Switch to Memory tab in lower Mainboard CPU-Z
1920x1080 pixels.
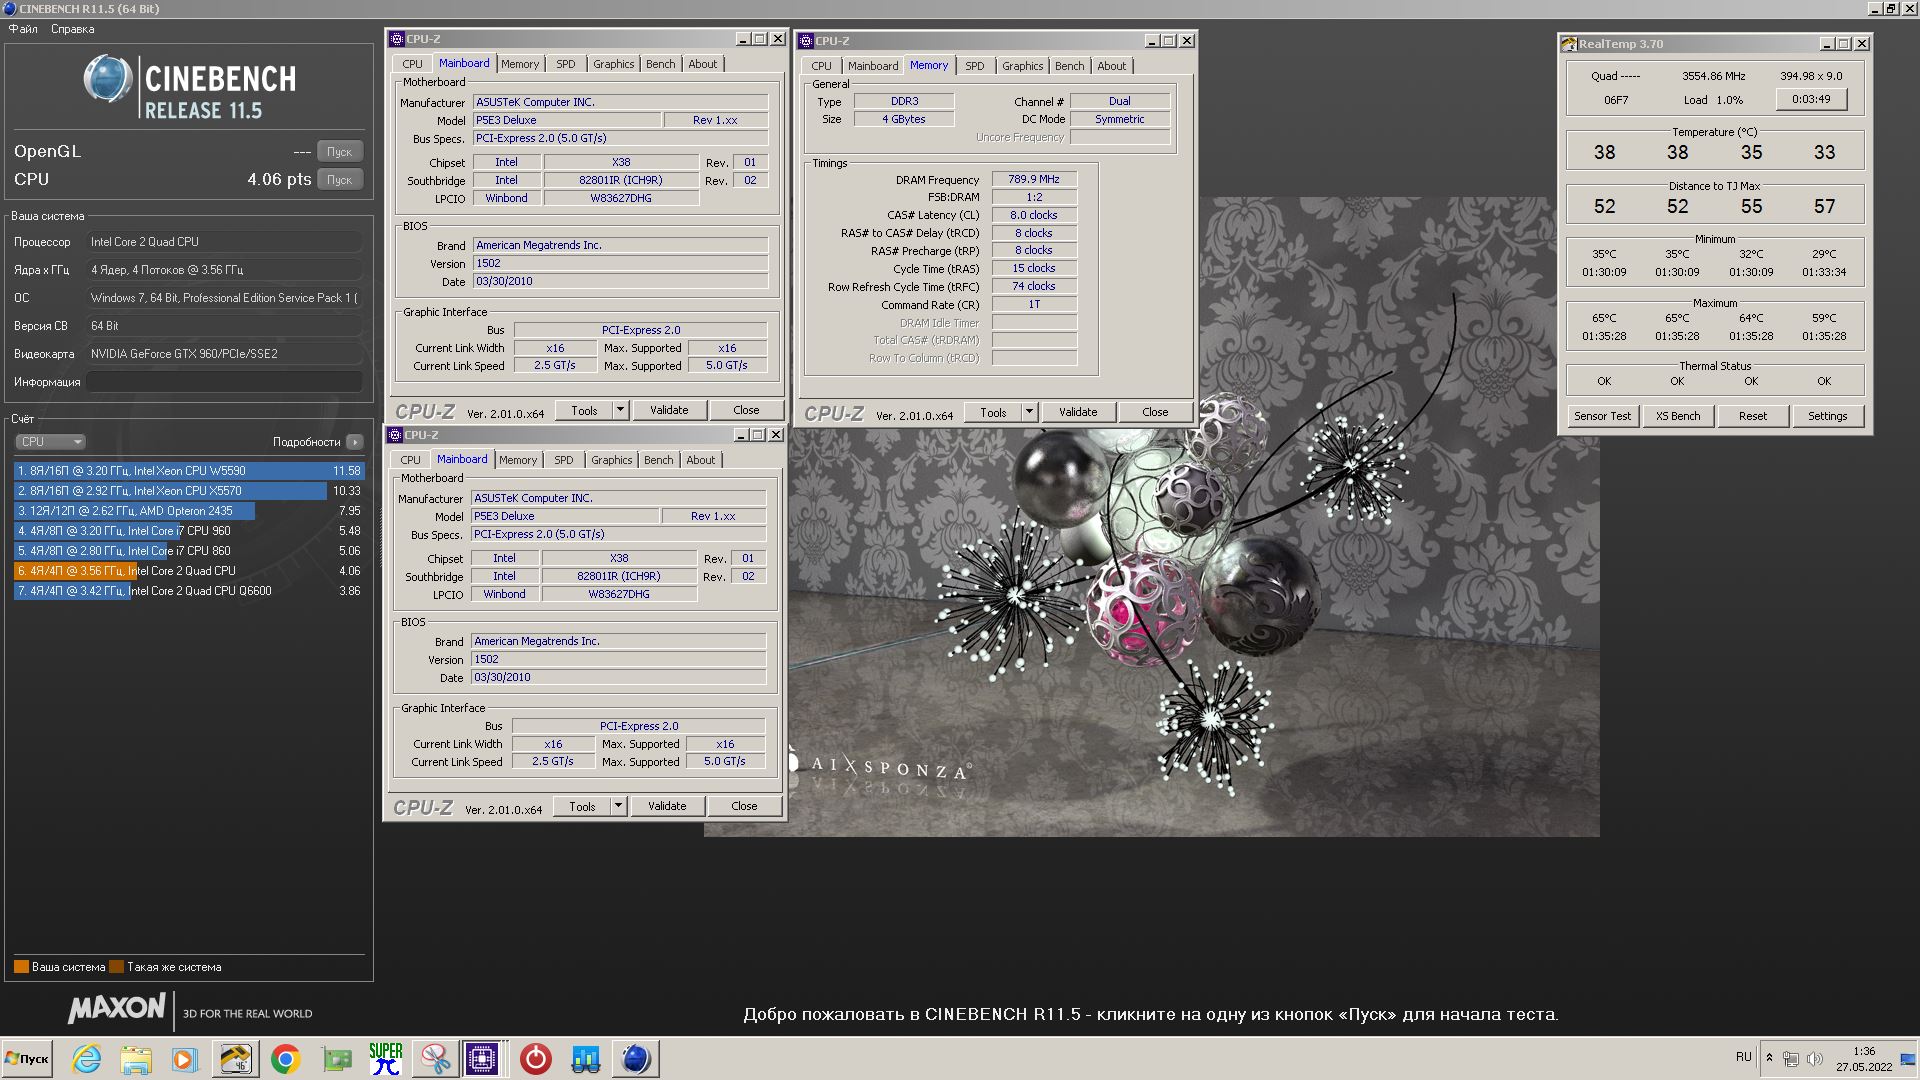tap(518, 460)
